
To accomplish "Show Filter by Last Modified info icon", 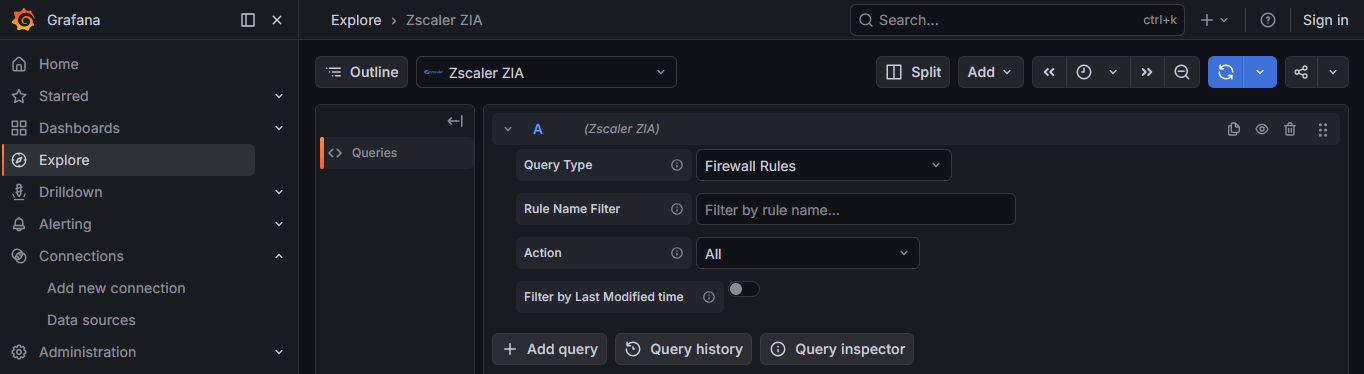I will tap(709, 297).
